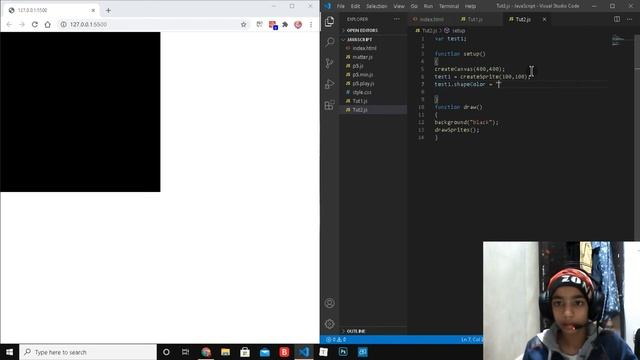Click the site information icon in the address bar
The image size is (640, 360).
pyautogui.click(x=63, y=24)
